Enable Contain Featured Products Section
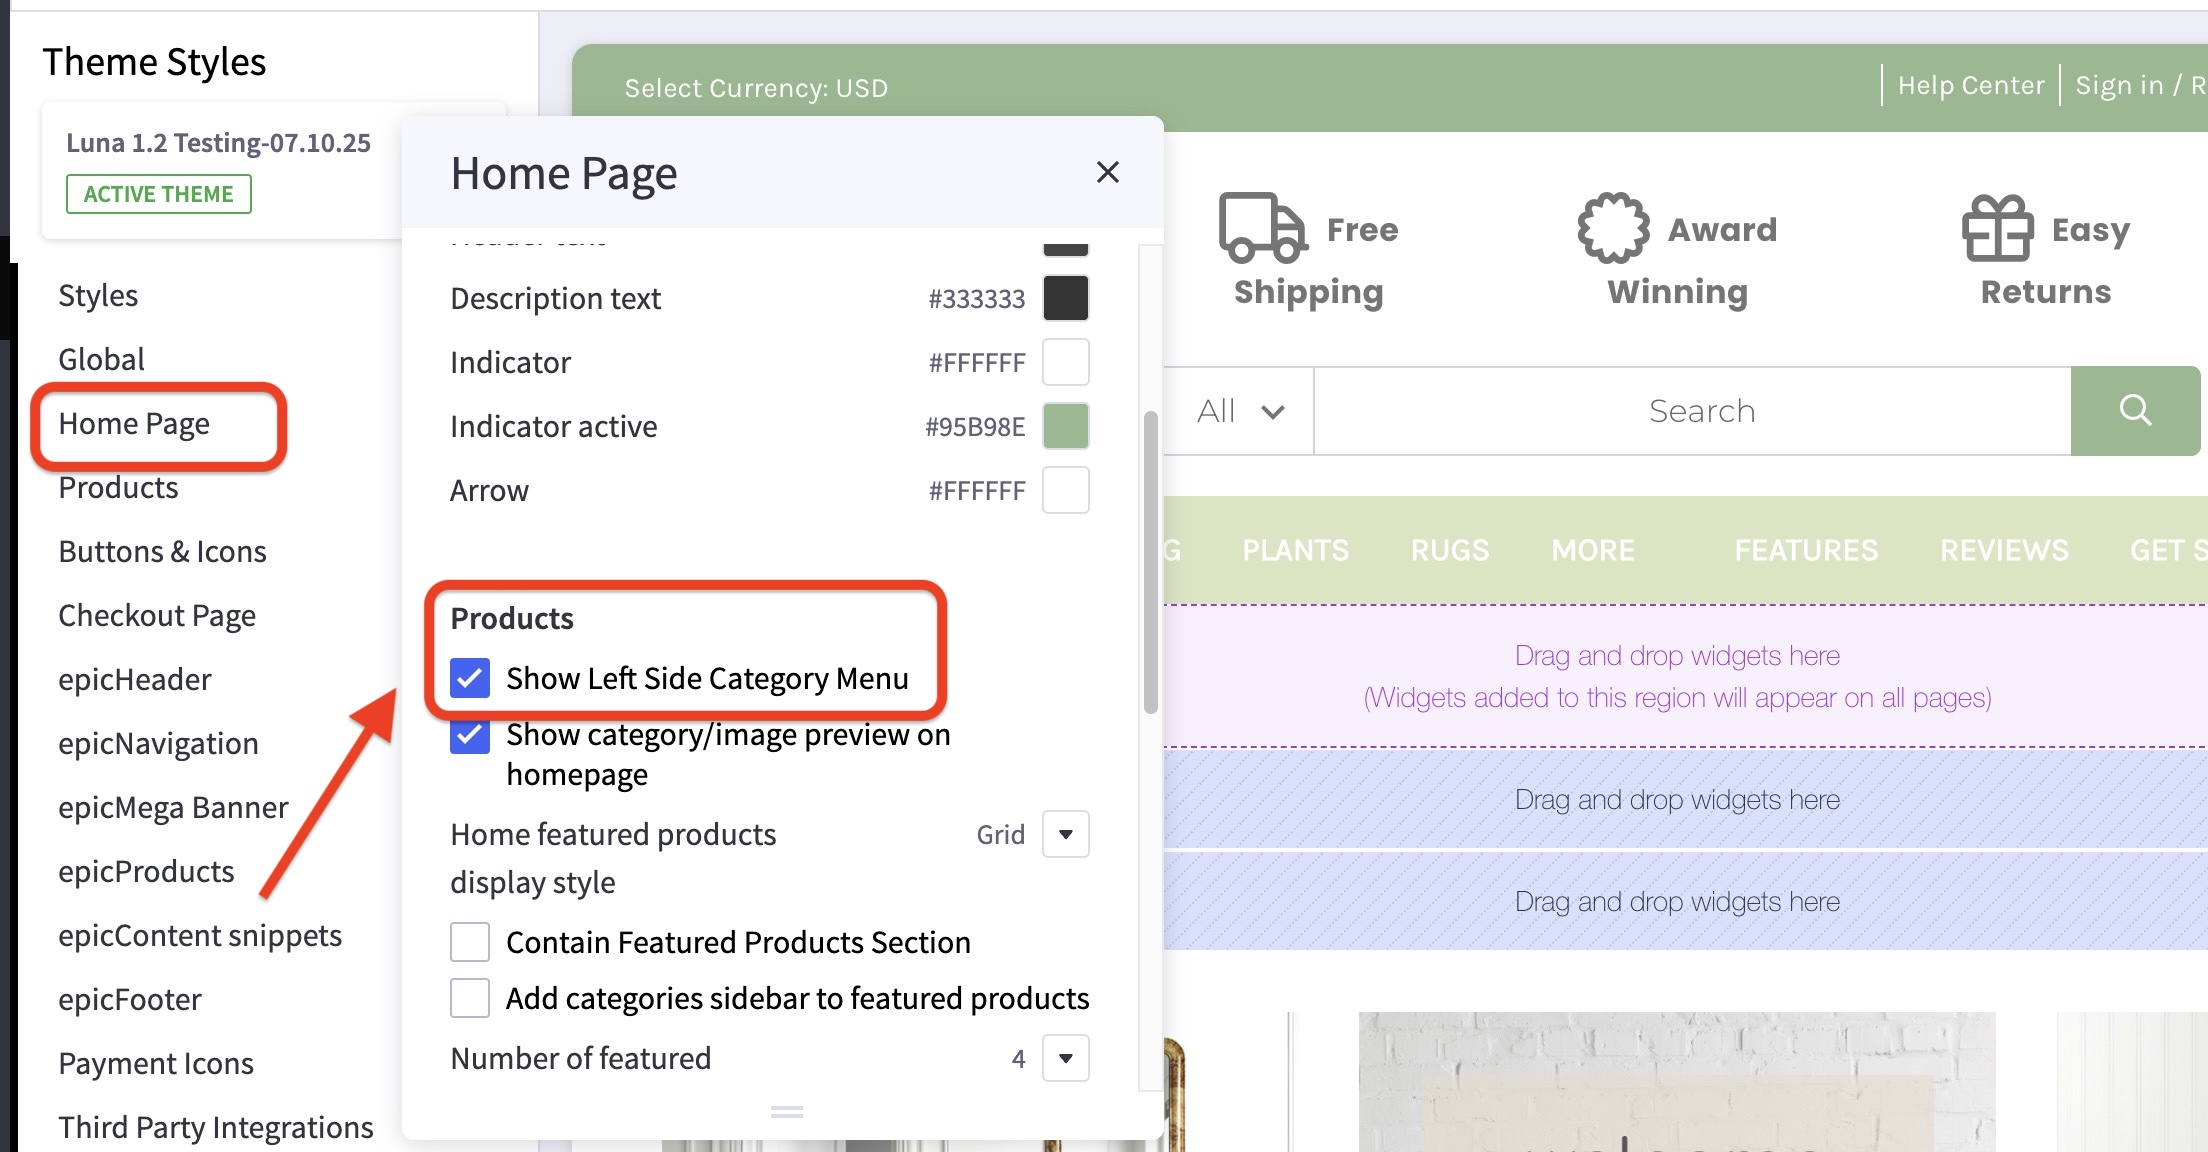This screenshot has height=1152, width=2208. [470, 941]
